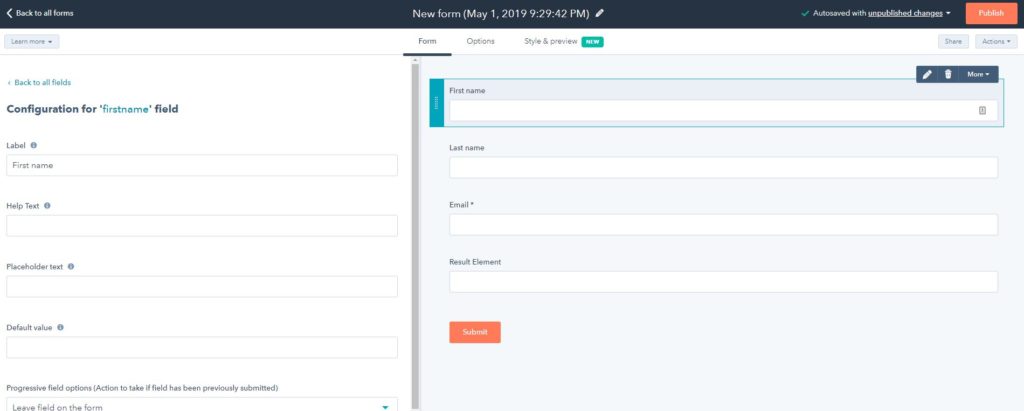
Task: Click the Help Text info icon
Action: point(47,206)
